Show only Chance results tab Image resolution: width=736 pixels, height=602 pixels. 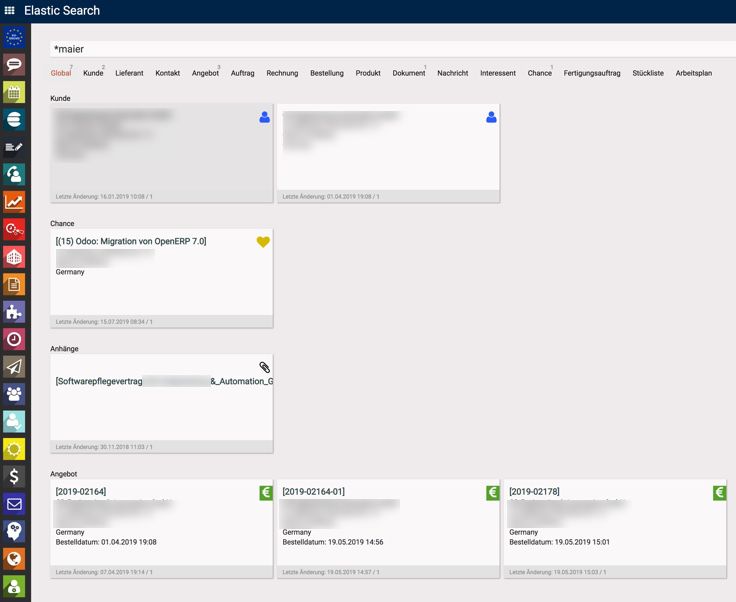point(539,73)
